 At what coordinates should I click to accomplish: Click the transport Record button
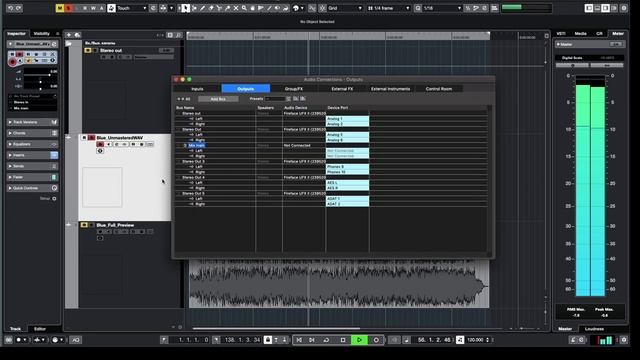[376, 340]
